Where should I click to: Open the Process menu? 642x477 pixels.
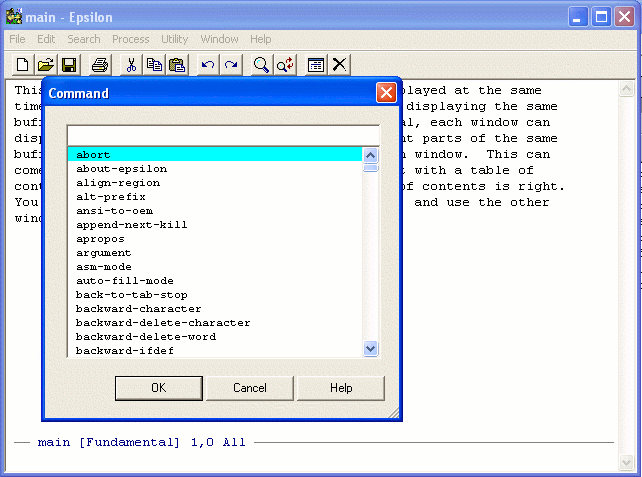(130, 39)
